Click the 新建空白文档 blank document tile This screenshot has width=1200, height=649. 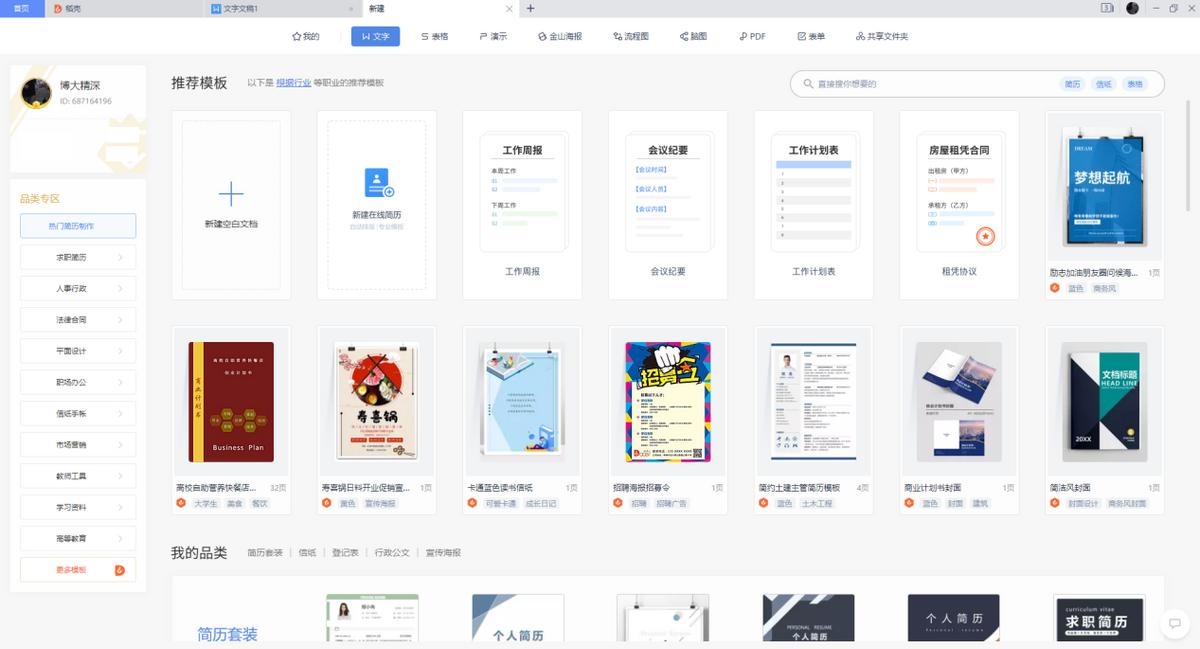[x=230, y=205]
